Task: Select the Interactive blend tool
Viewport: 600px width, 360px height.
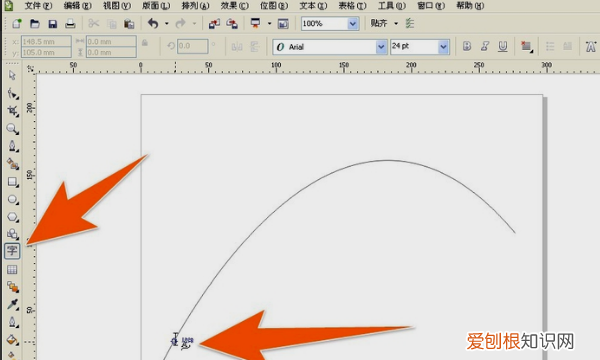Action: pos(13,287)
